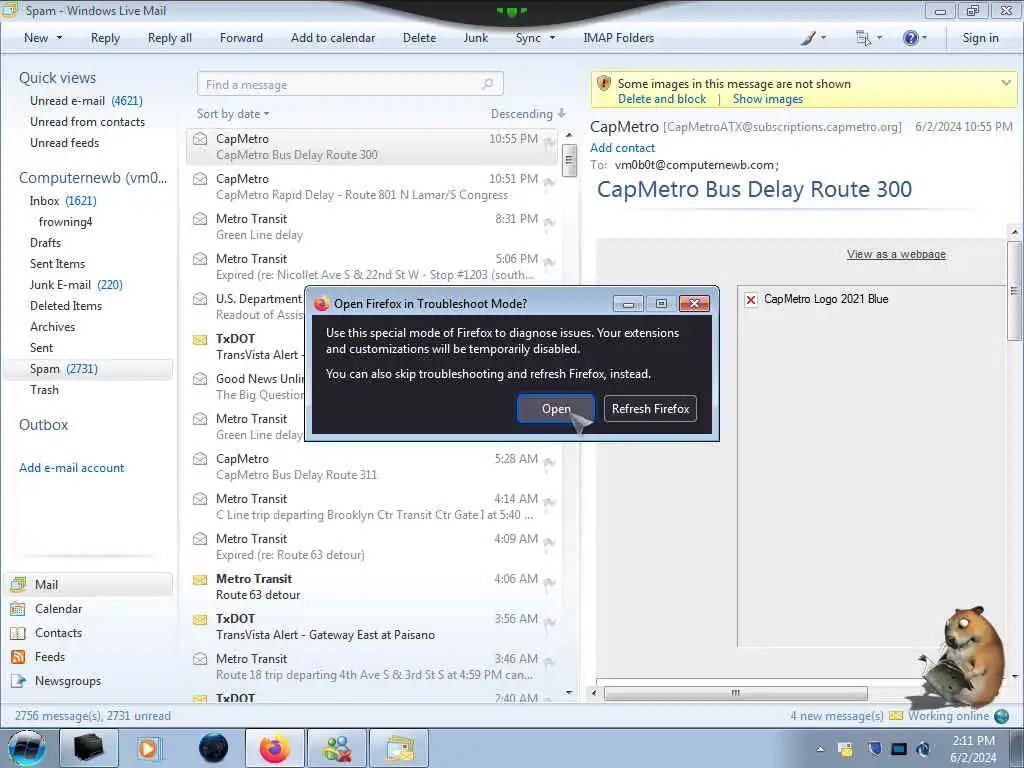Click Delete in the toolbar
Screen dimensions: 1024x768
tap(419, 38)
